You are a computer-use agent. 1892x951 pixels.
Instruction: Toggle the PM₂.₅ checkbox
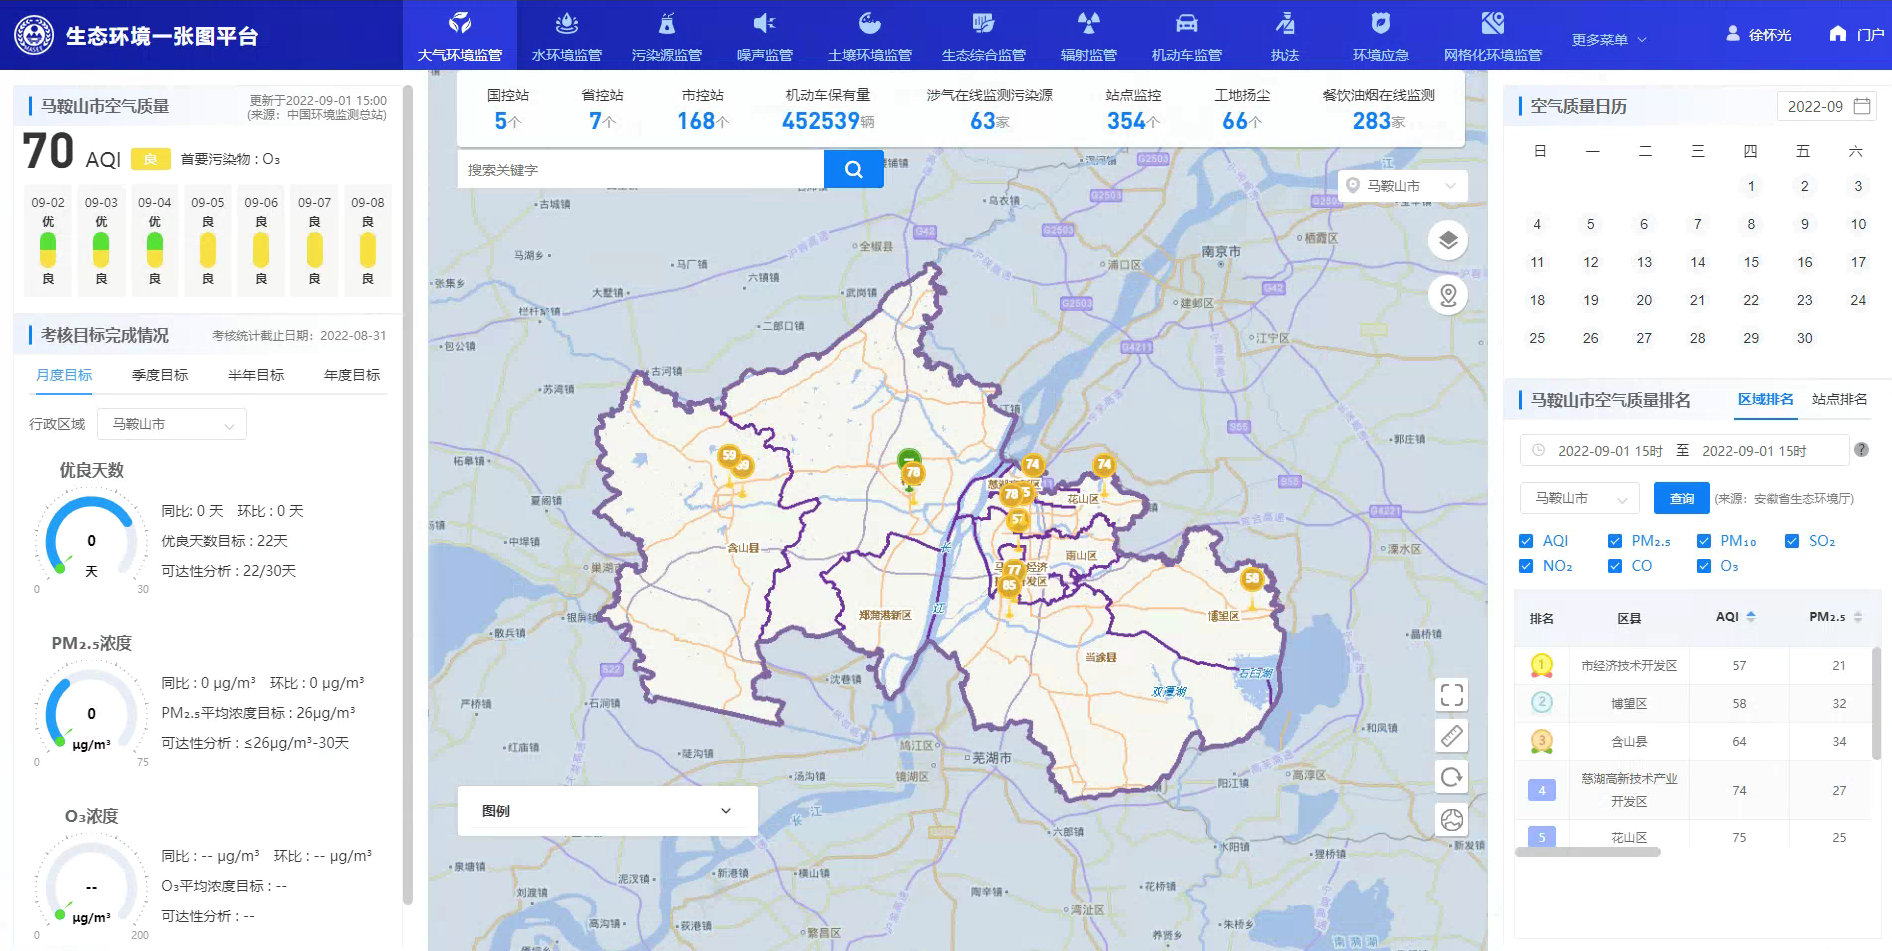pyautogui.click(x=1615, y=541)
